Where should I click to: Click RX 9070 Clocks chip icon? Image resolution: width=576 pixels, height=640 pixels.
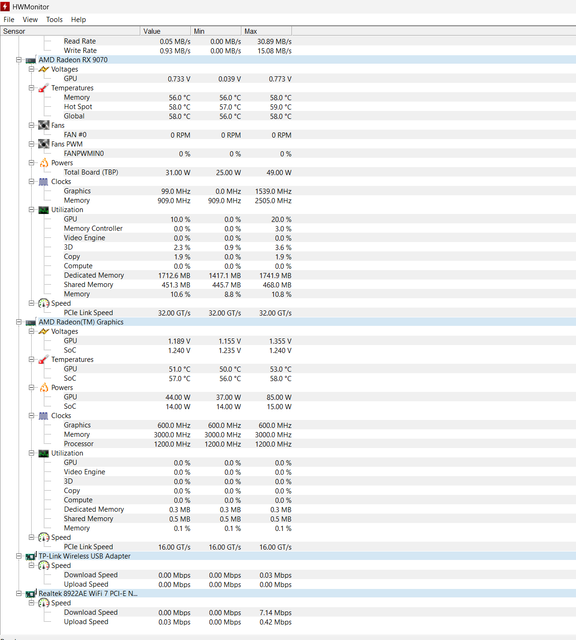point(43,182)
